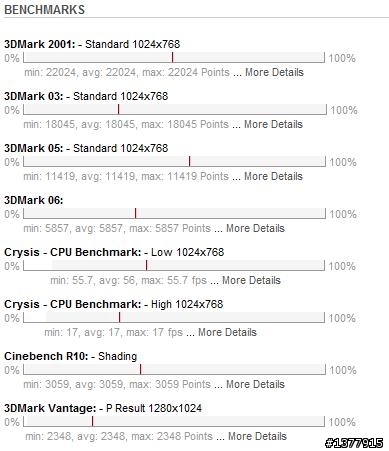Open More Details for 3DMark 05

click(273, 176)
